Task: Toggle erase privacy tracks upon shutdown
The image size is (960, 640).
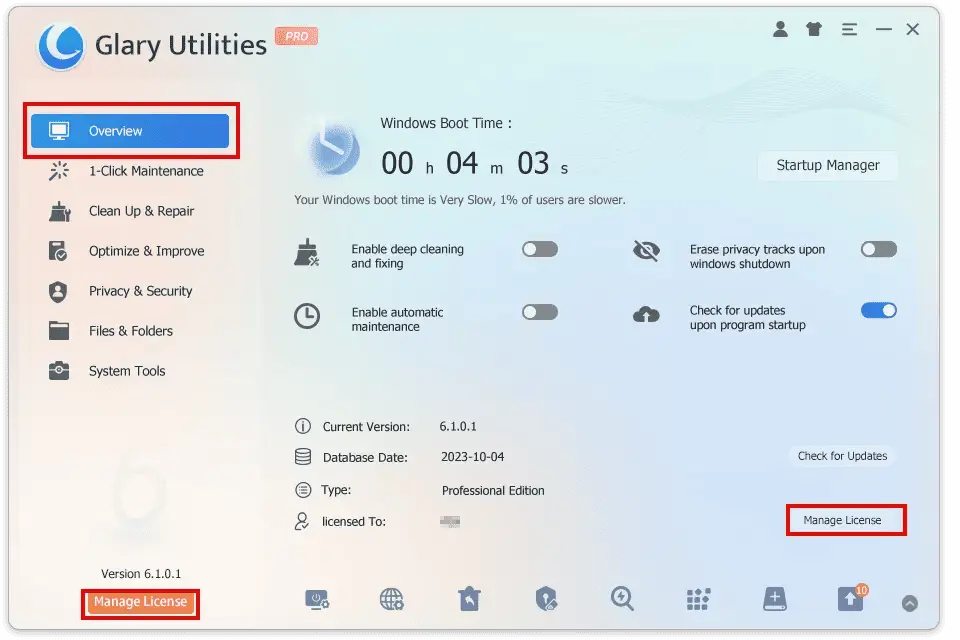Action: pos(879,249)
